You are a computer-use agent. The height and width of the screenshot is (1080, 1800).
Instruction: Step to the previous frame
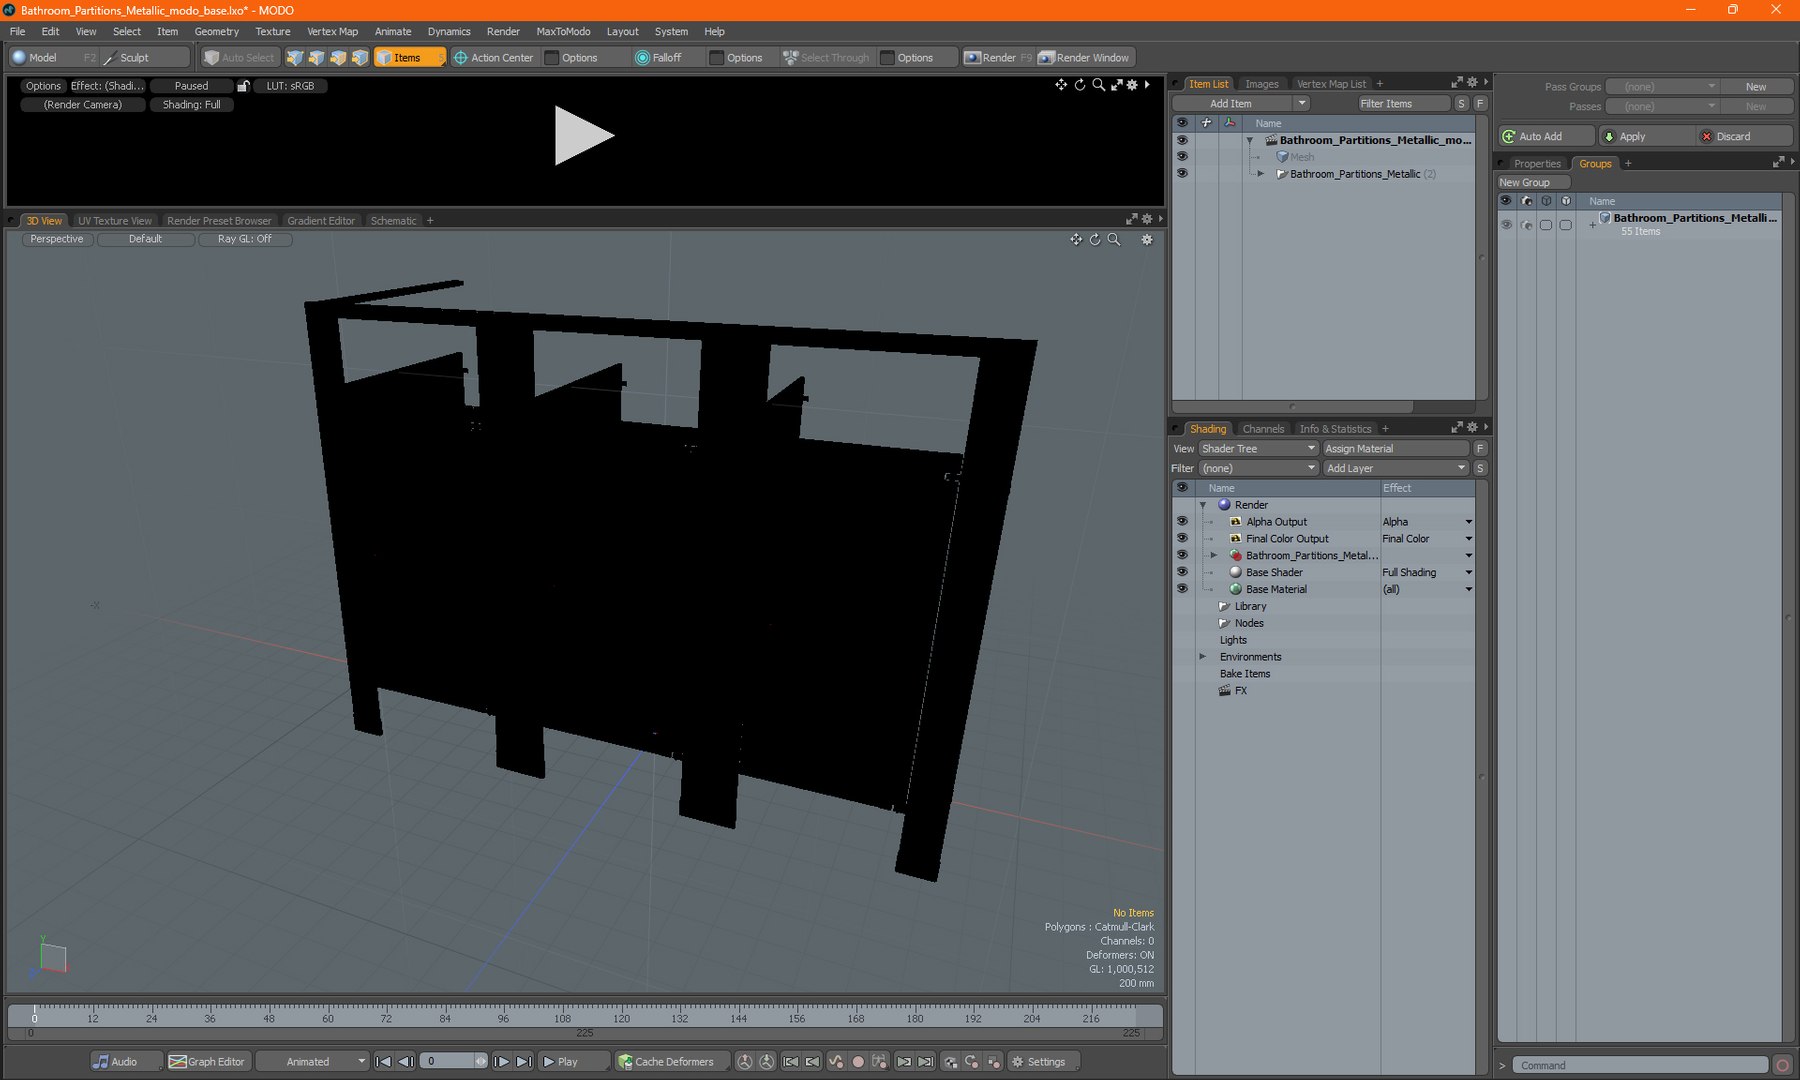coord(405,1061)
